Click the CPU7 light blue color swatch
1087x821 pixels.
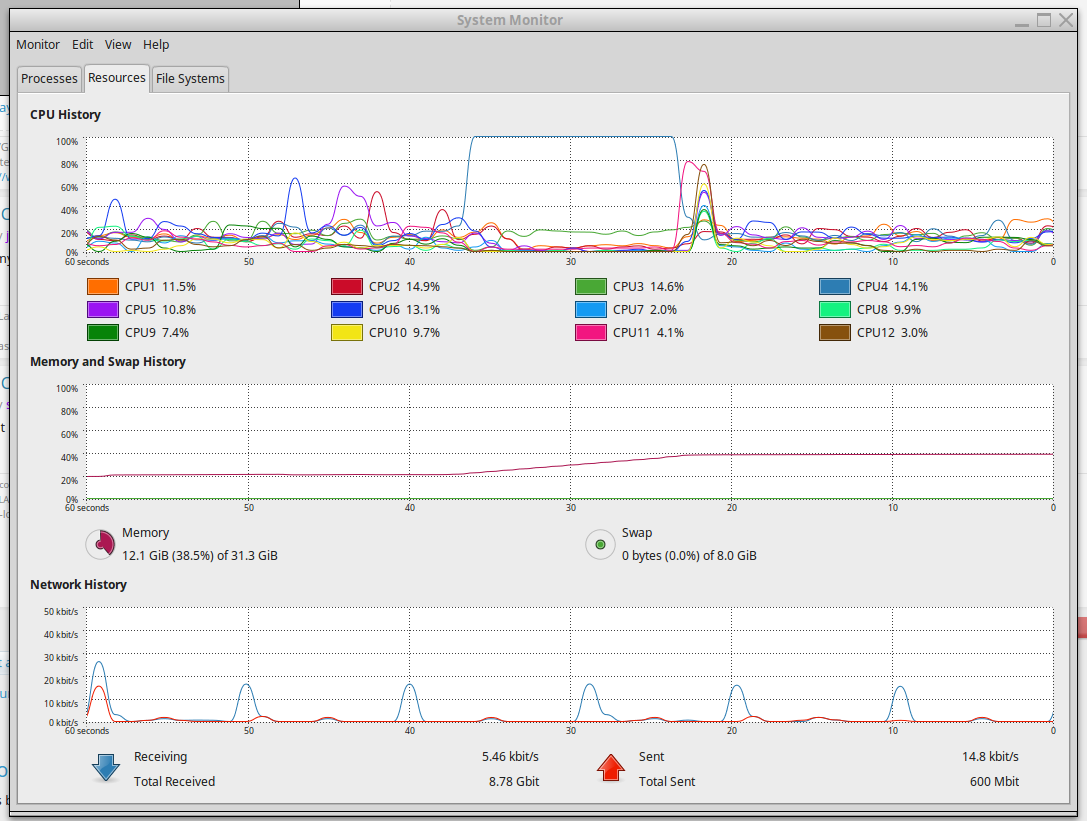pyautogui.click(x=591, y=309)
